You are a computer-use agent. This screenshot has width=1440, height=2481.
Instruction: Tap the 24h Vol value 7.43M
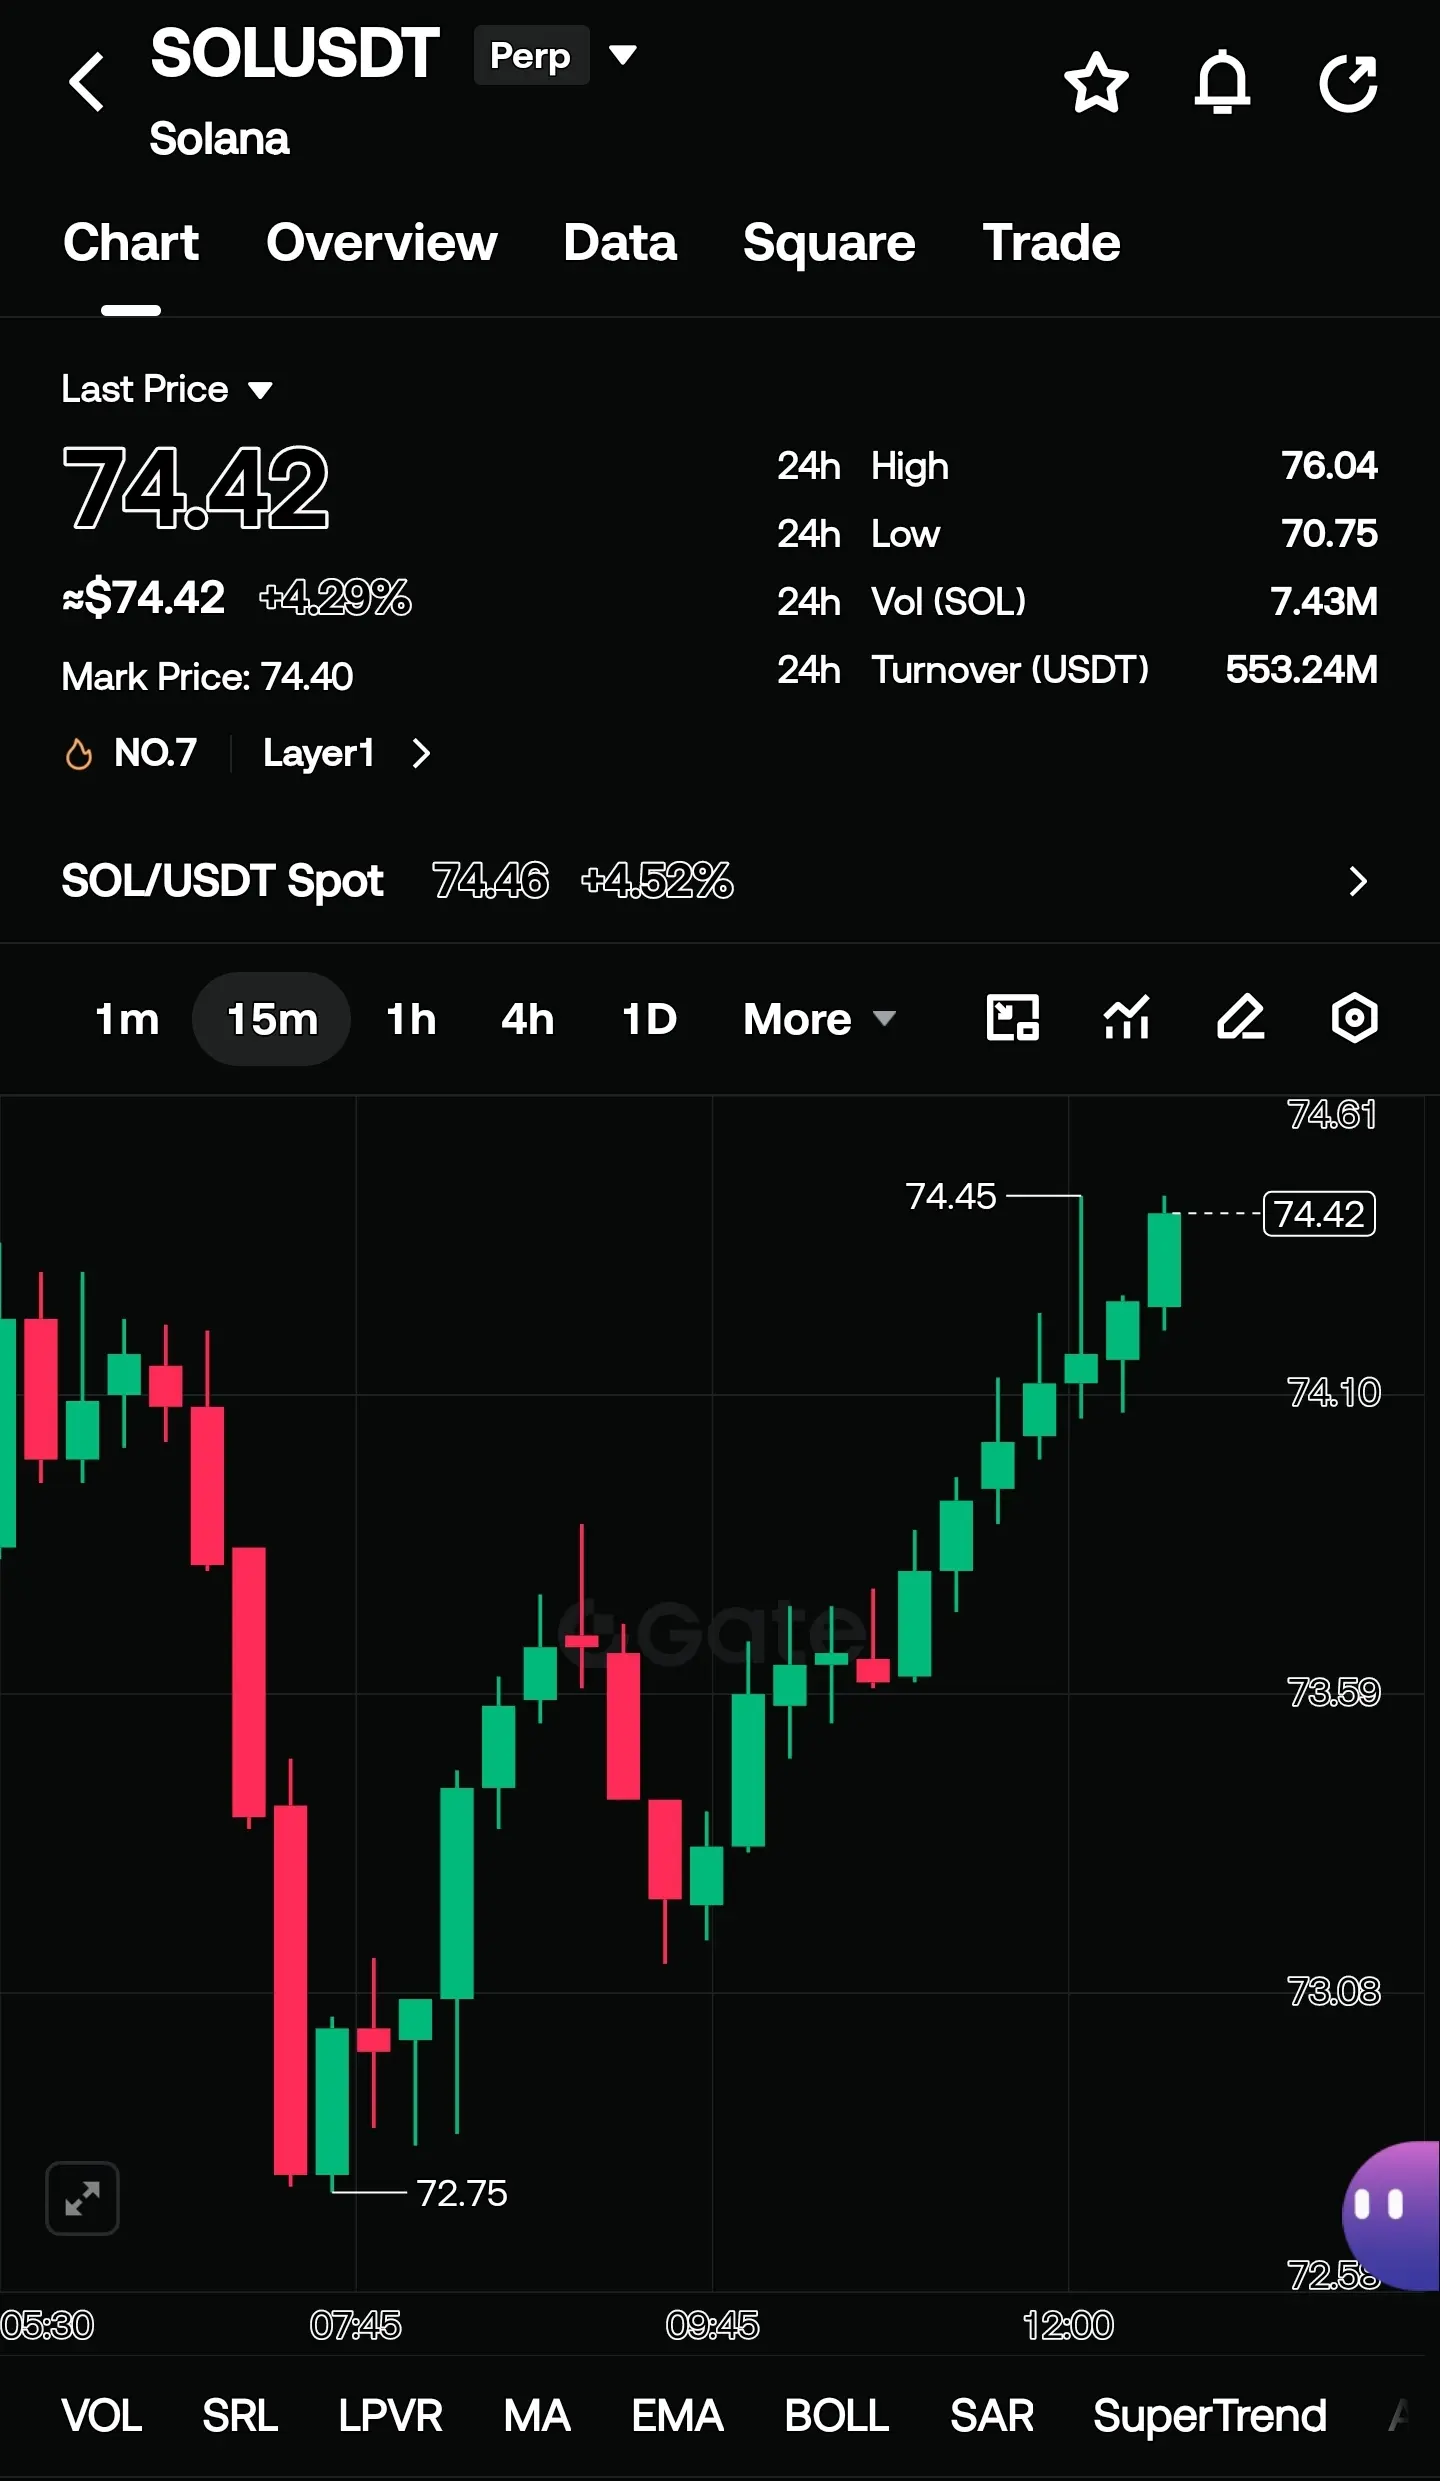click(x=1323, y=602)
